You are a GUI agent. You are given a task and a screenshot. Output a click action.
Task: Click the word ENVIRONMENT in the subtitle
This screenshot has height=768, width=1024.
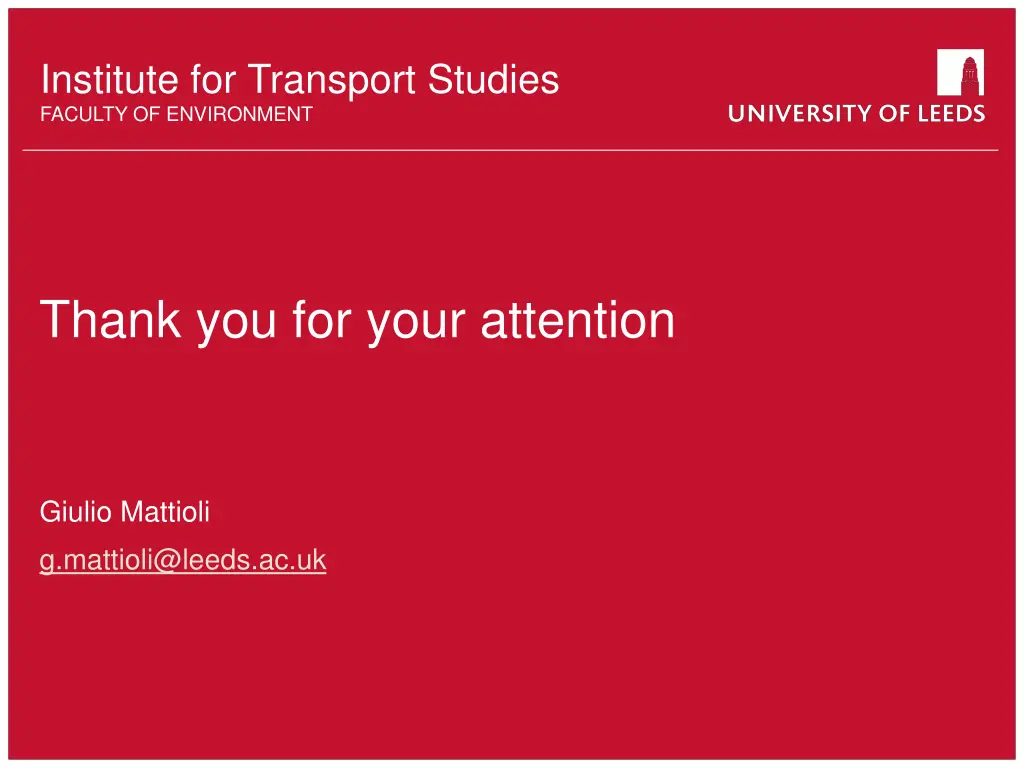(x=240, y=114)
